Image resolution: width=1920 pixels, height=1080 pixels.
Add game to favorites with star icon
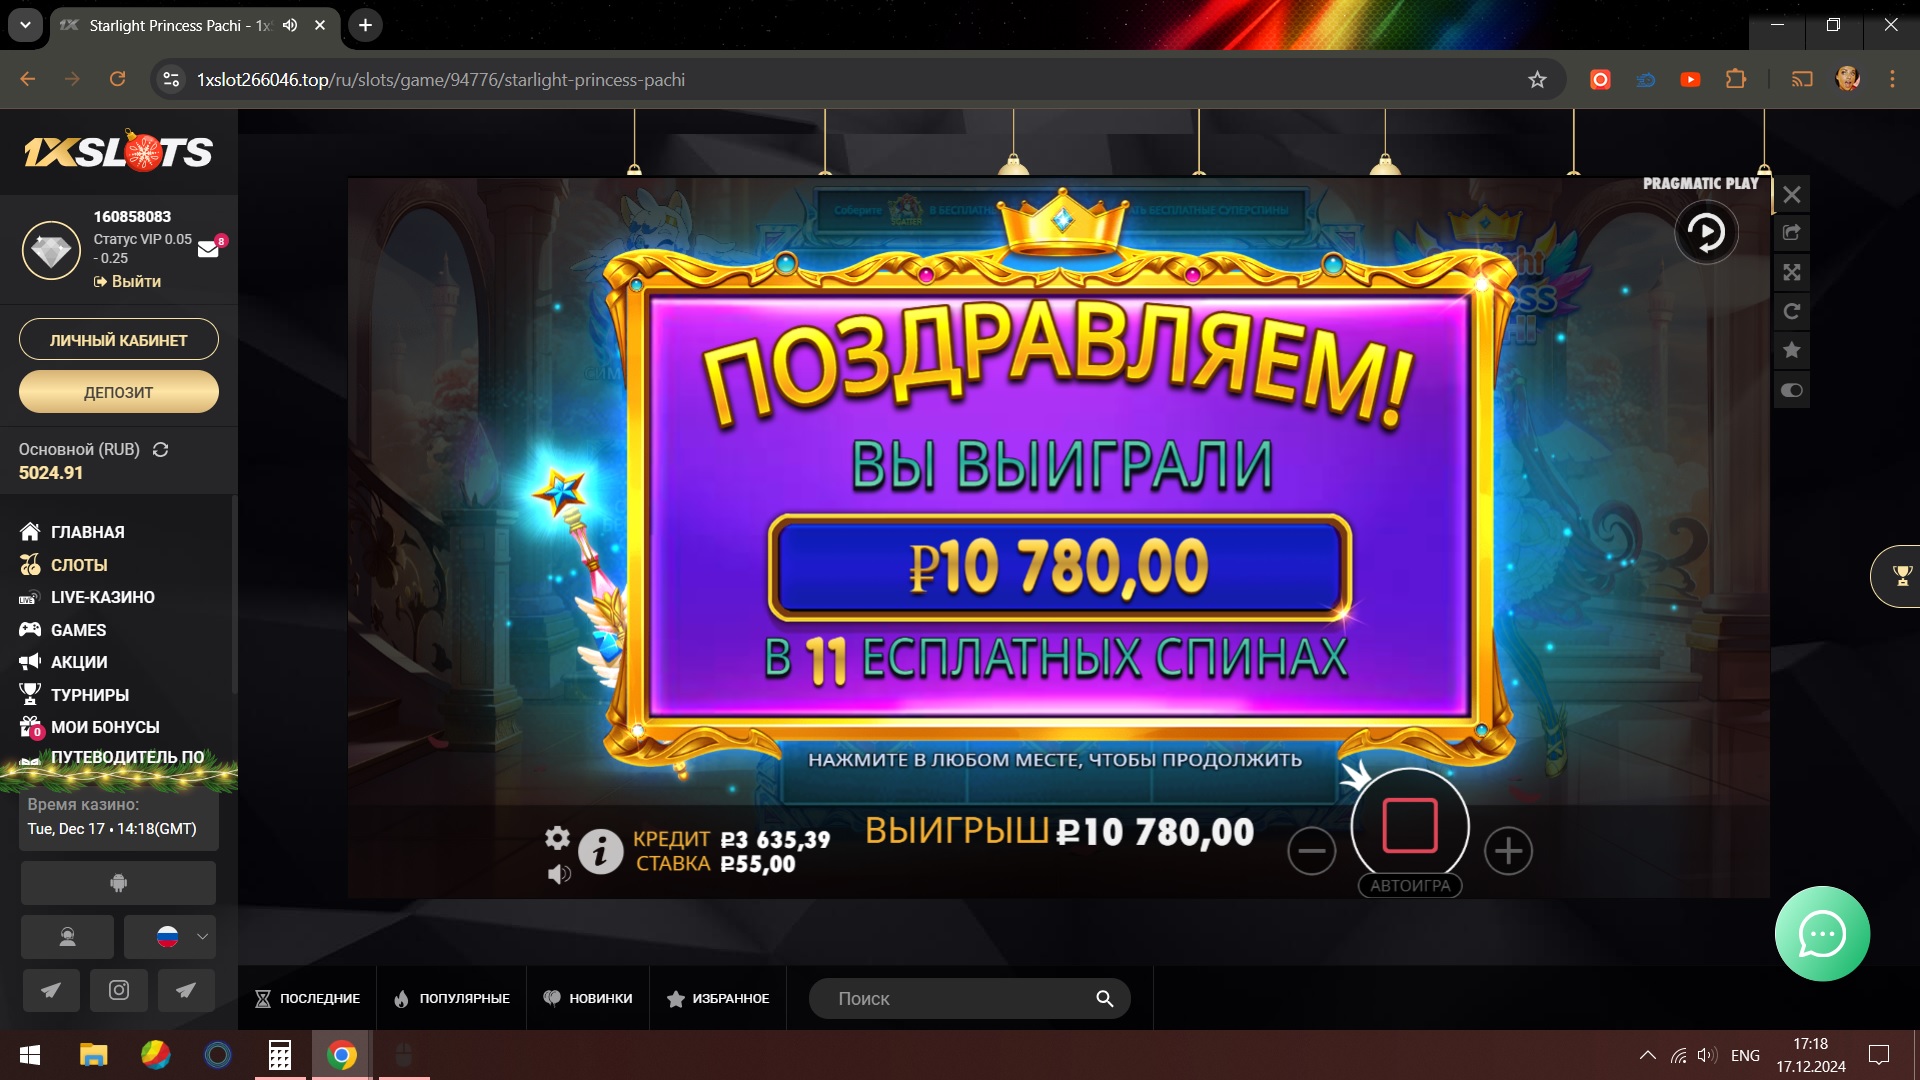click(1792, 350)
